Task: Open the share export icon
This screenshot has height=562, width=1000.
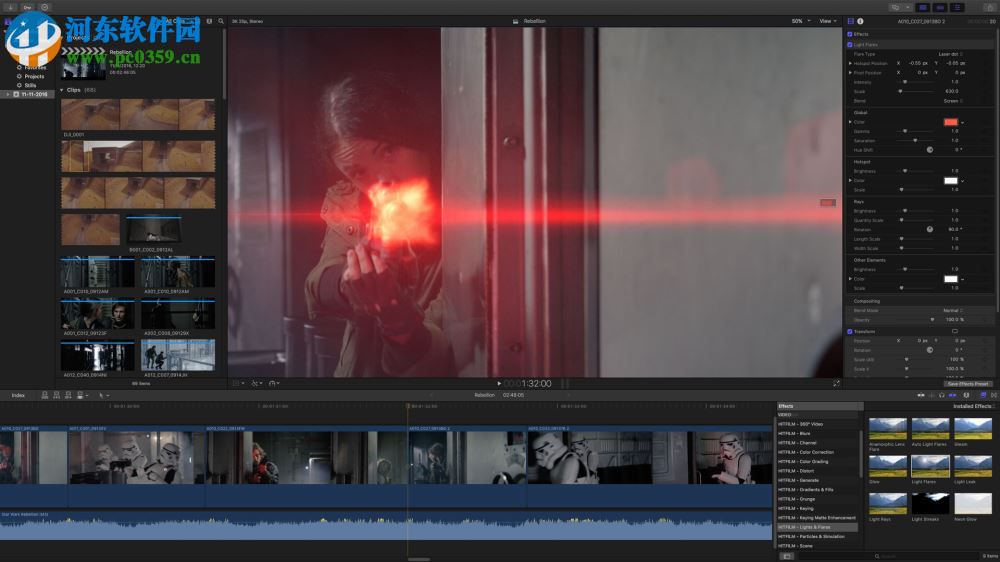Action: pyautogui.click(x=989, y=7)
